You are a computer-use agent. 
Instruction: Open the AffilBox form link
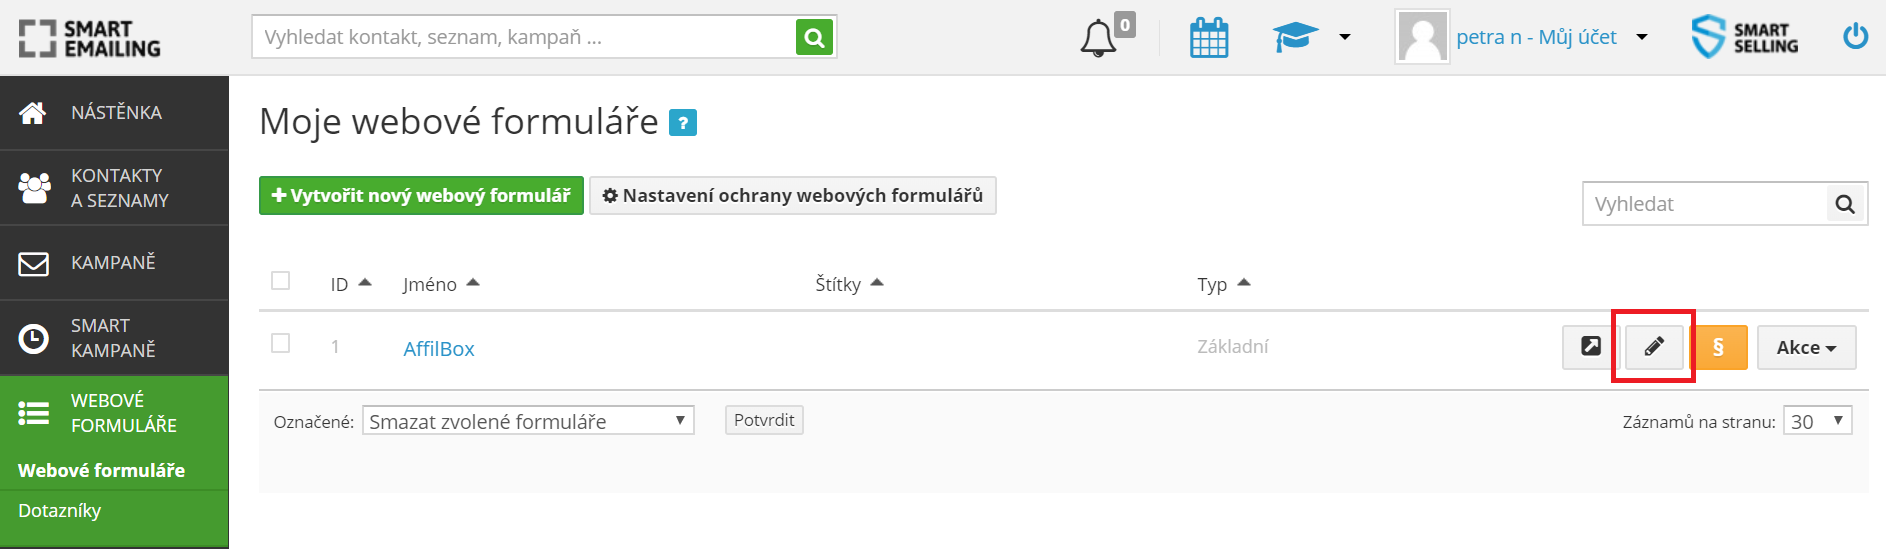pos(439,349)
